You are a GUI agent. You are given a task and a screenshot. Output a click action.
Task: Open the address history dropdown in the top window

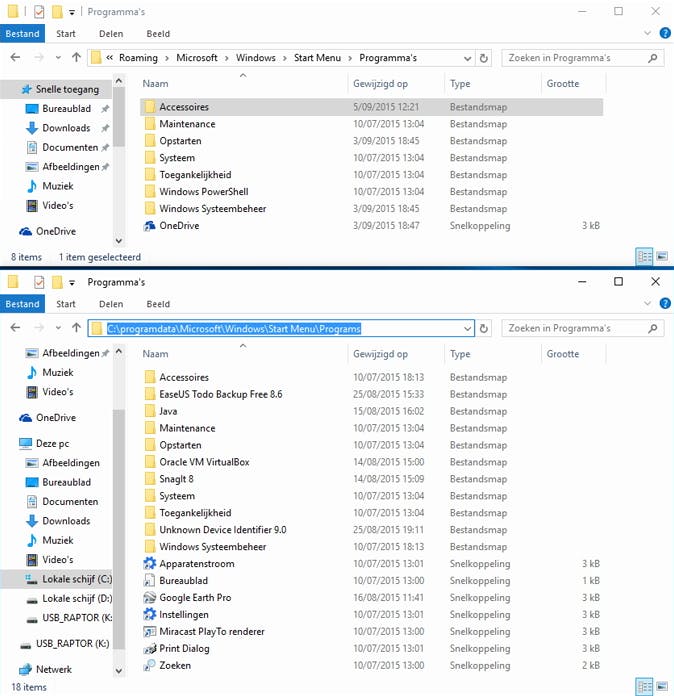click(467, 58)
